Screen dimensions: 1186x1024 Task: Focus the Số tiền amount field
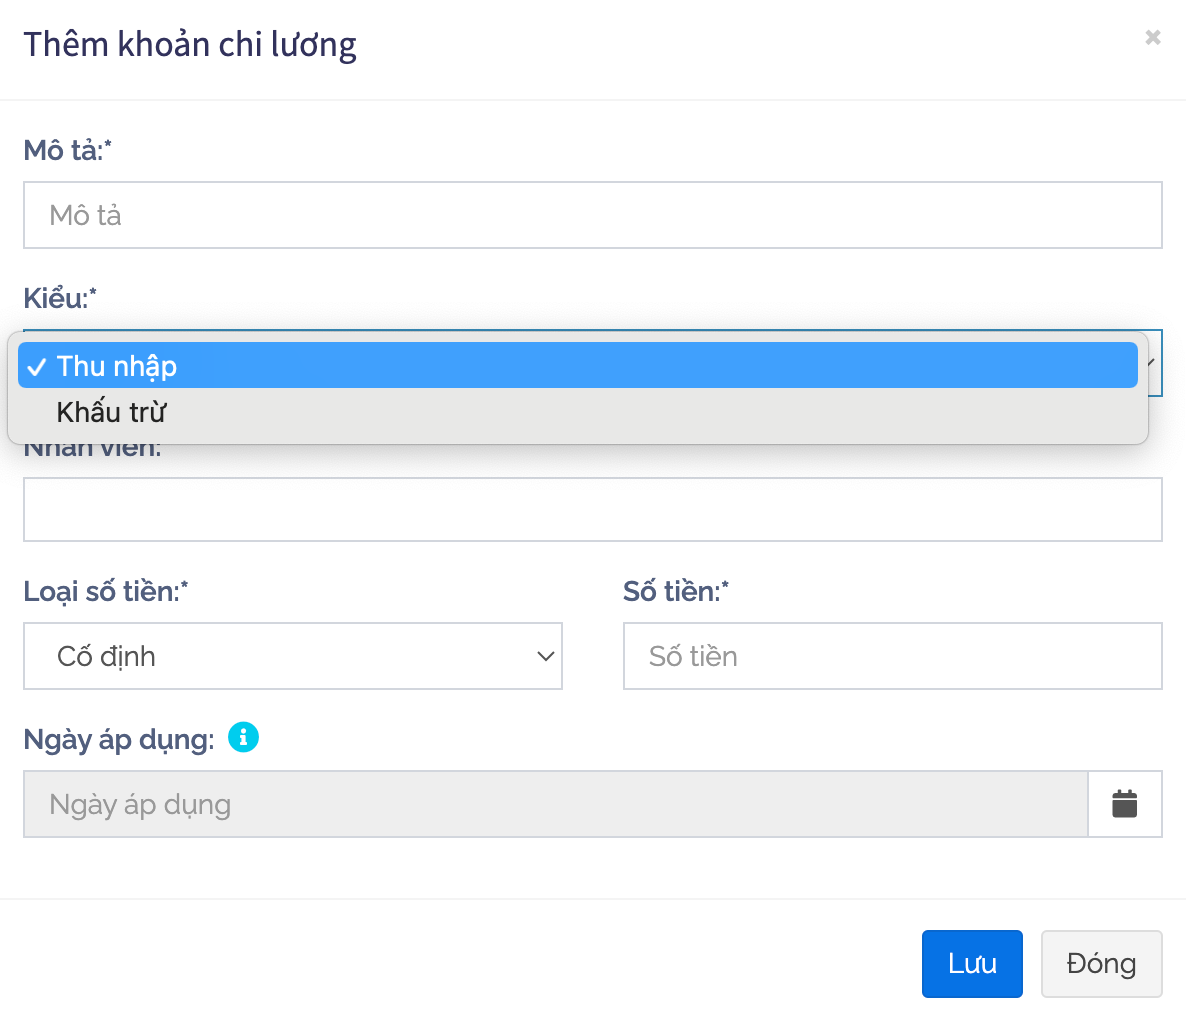(892, 656)
